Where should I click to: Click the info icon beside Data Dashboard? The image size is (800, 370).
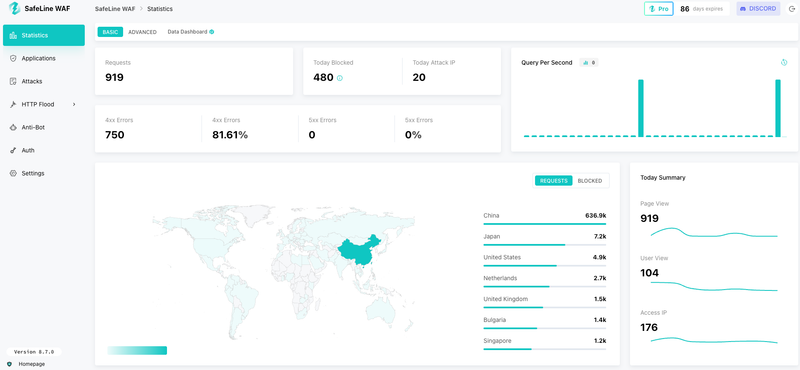[x=212, y=32]
